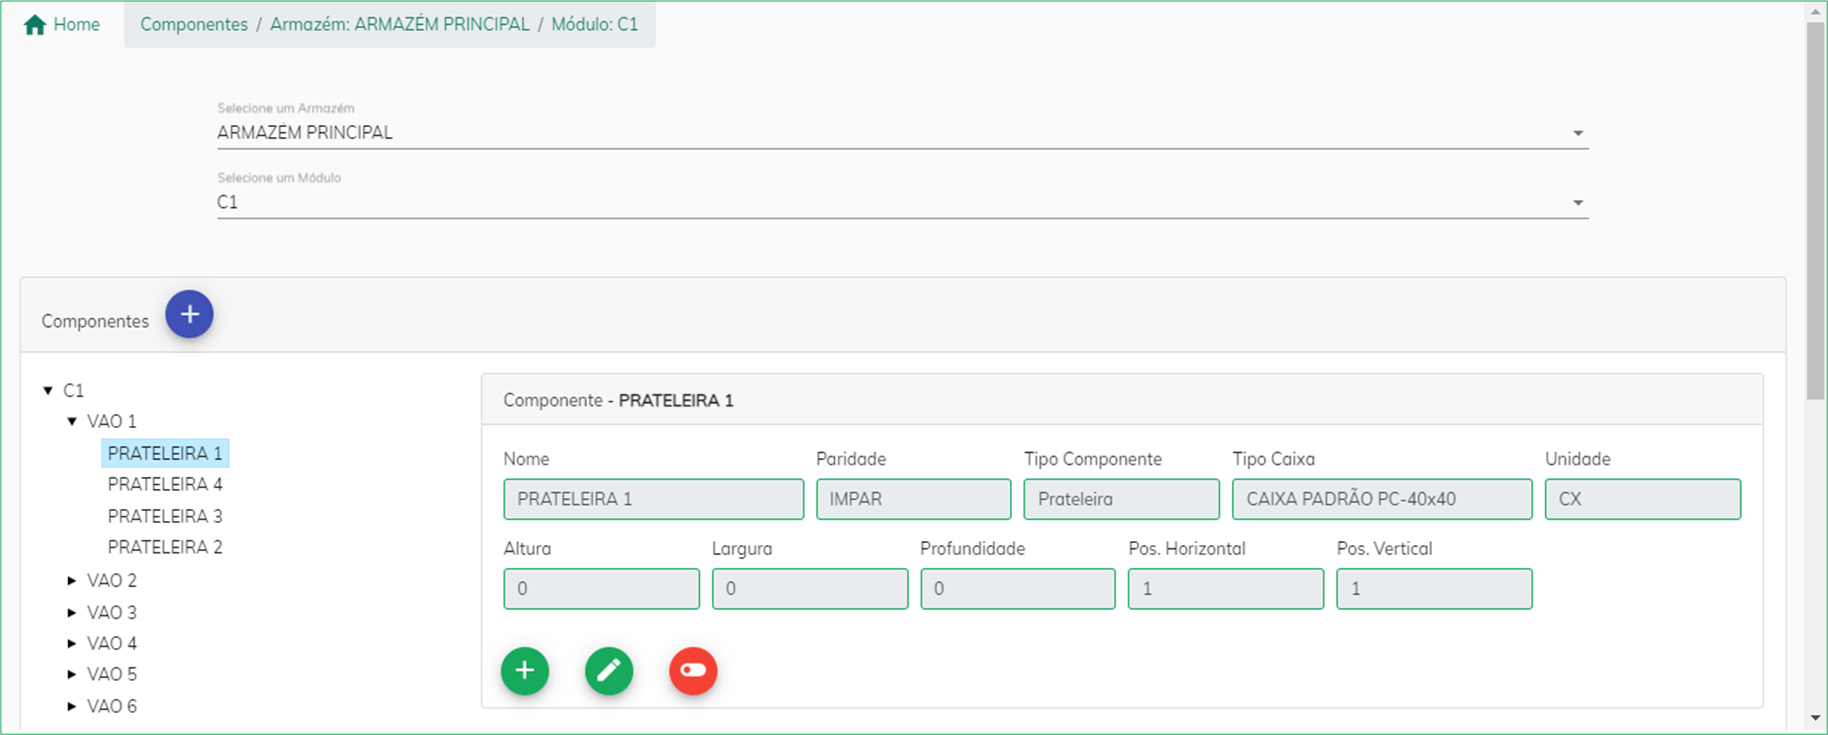Click the Unidade field showing CX

pyautogui.click(x=1643, y=499)
